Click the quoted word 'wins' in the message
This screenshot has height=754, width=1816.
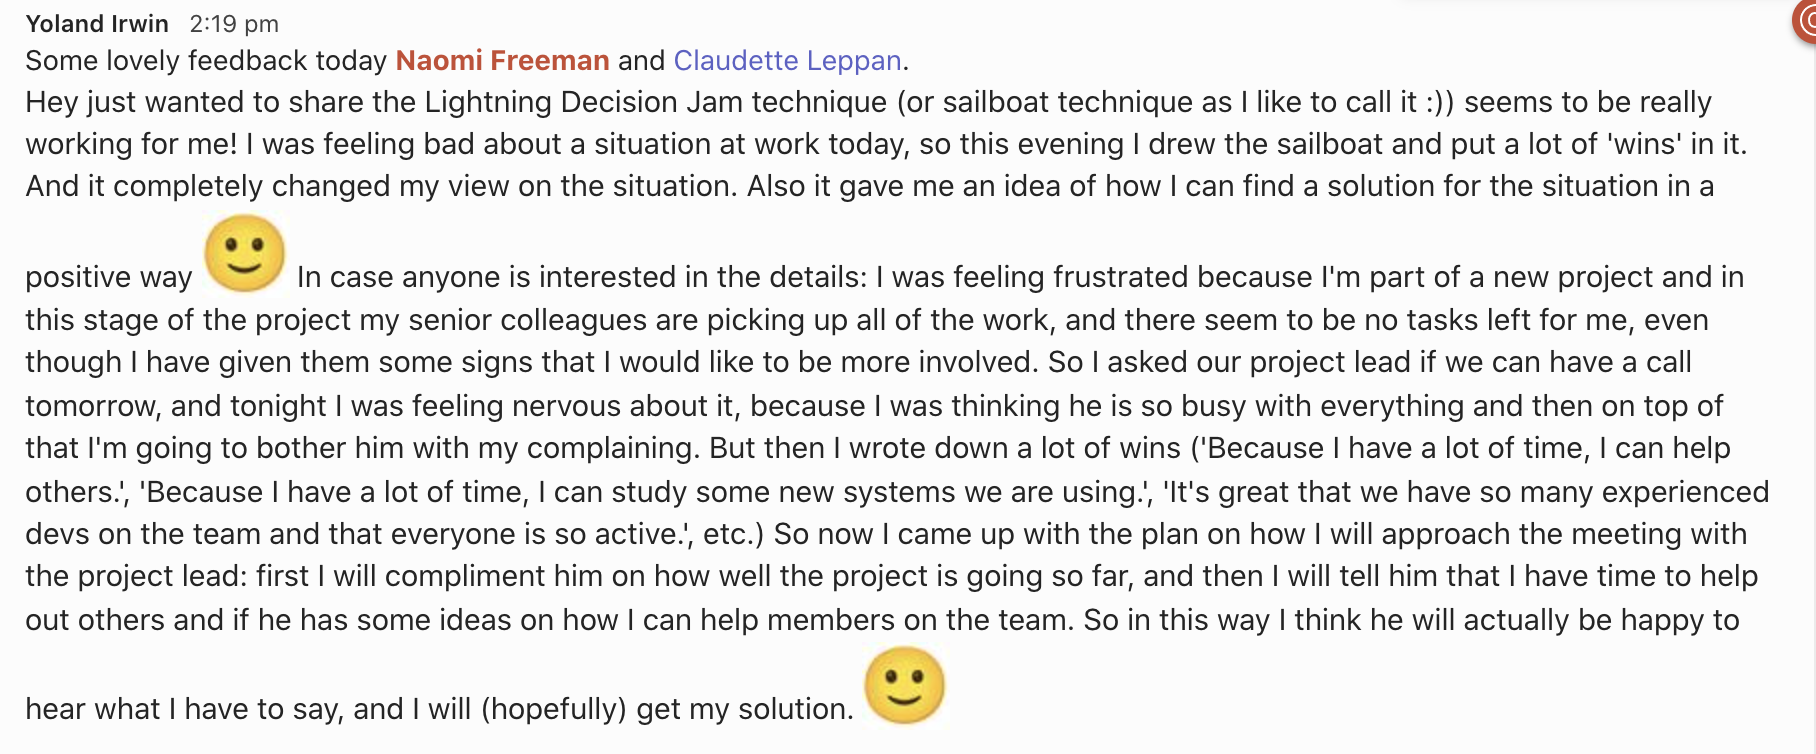click(x=1644, y=144)
